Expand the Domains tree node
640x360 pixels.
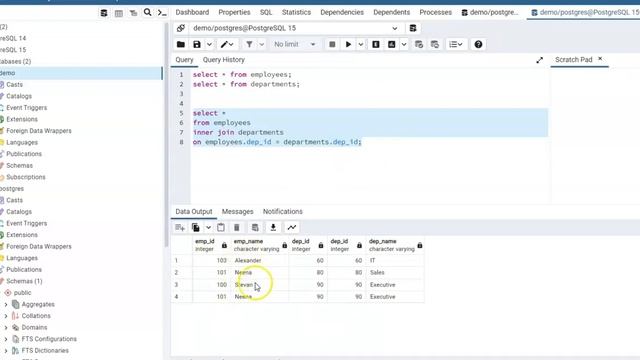6,327
